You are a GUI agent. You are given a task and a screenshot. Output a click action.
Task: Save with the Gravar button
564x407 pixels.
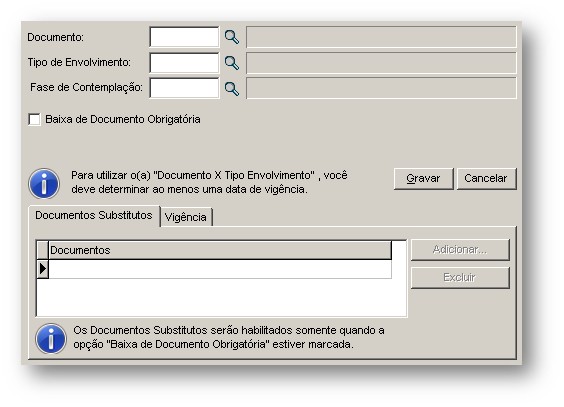[423, 178]
